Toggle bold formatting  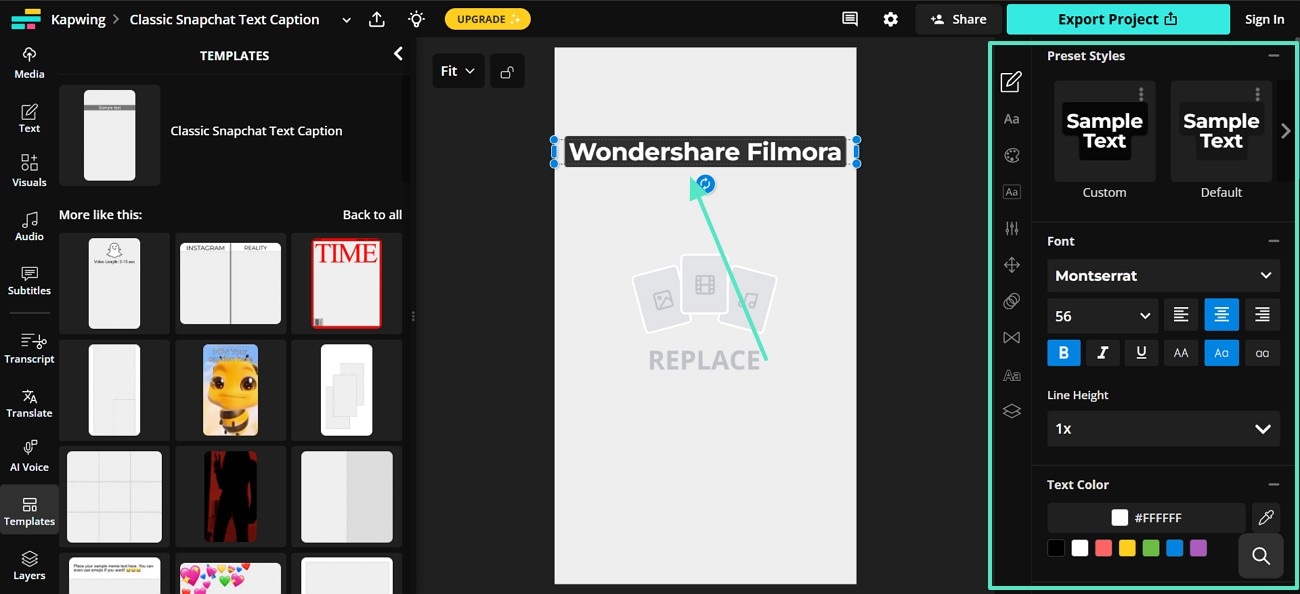[x=1063, y=352]
